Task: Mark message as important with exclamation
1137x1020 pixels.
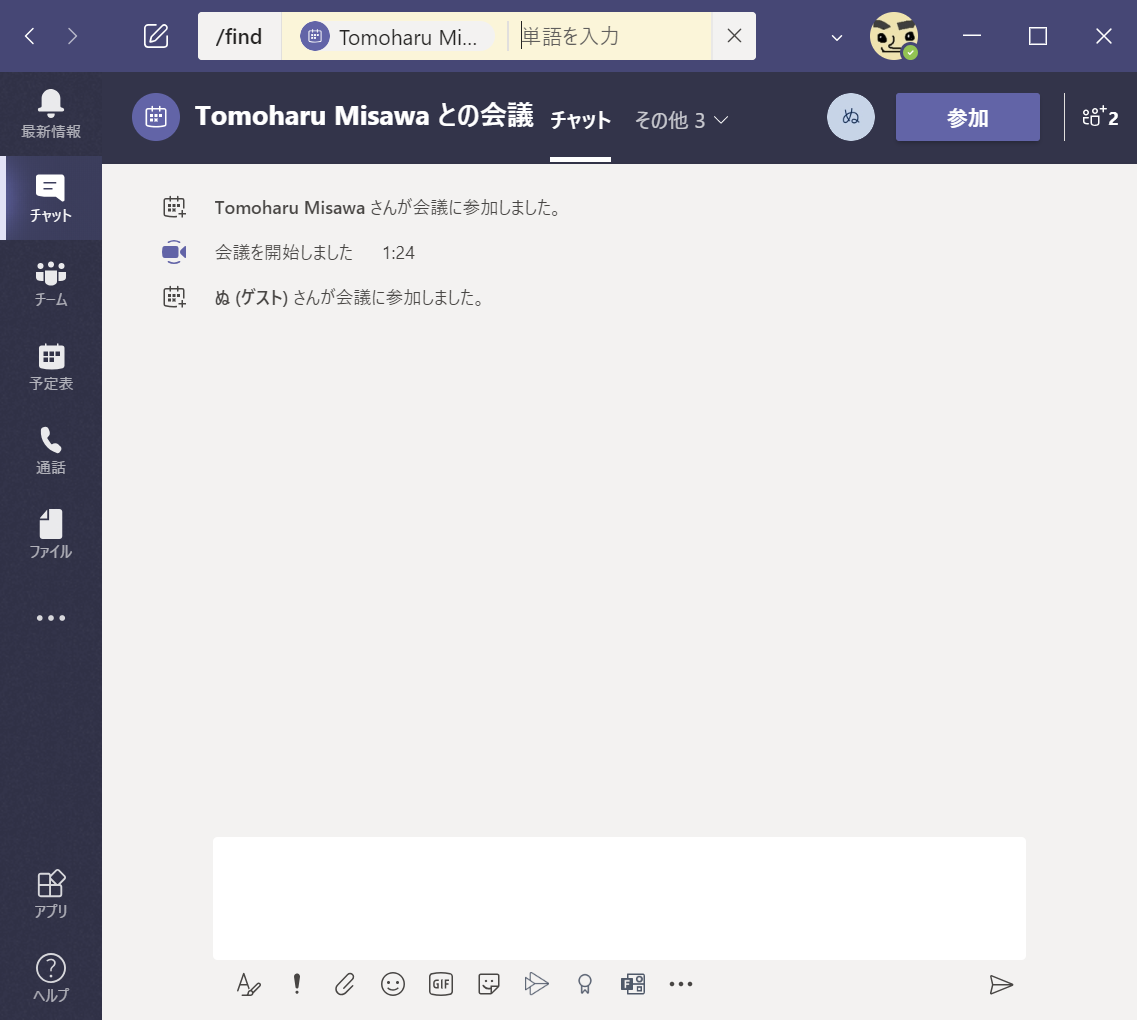Action: point(297,984)
